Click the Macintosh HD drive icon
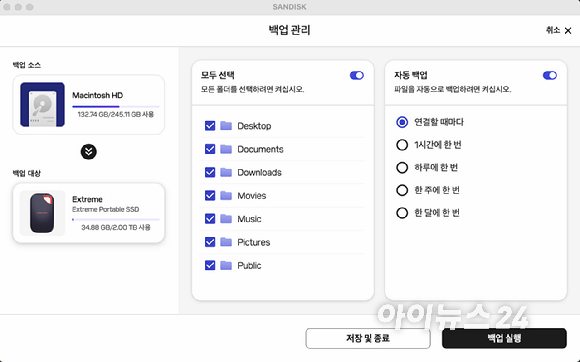Viewport: 580px width, 362px height. 42,105
